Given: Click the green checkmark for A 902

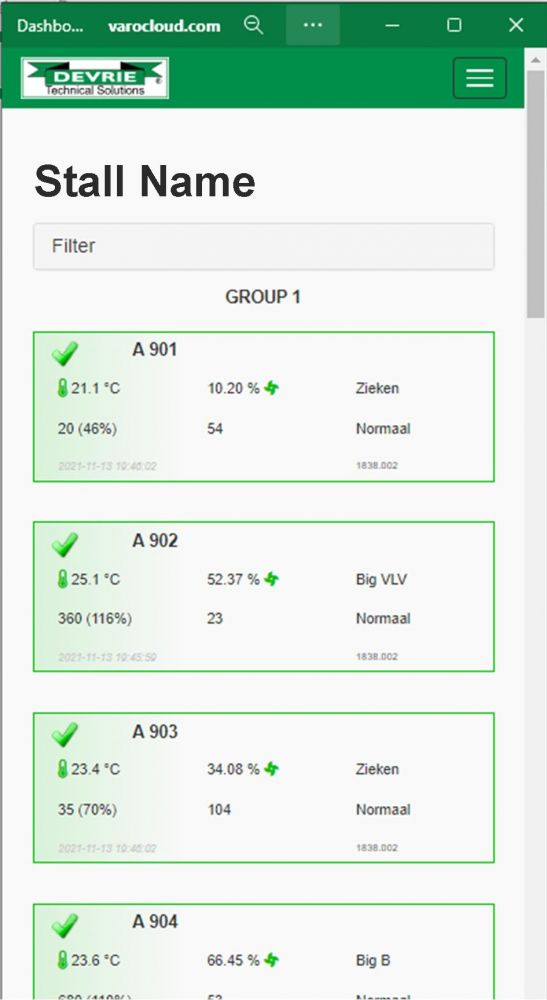Looking at the screenshot, I should coord(64,545).
